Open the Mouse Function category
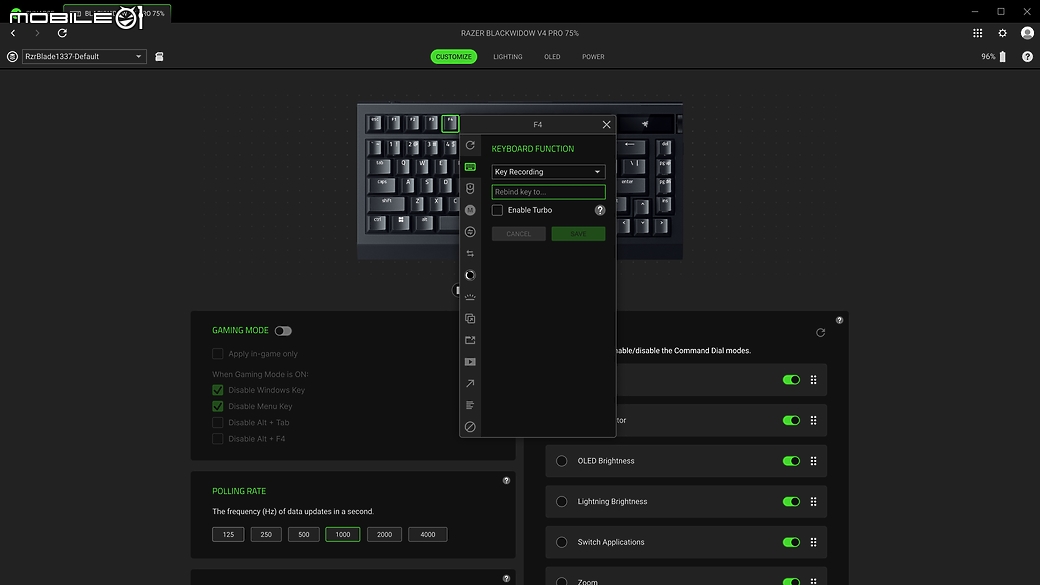This screenshot has height=585, width=1040. (470, 188)
